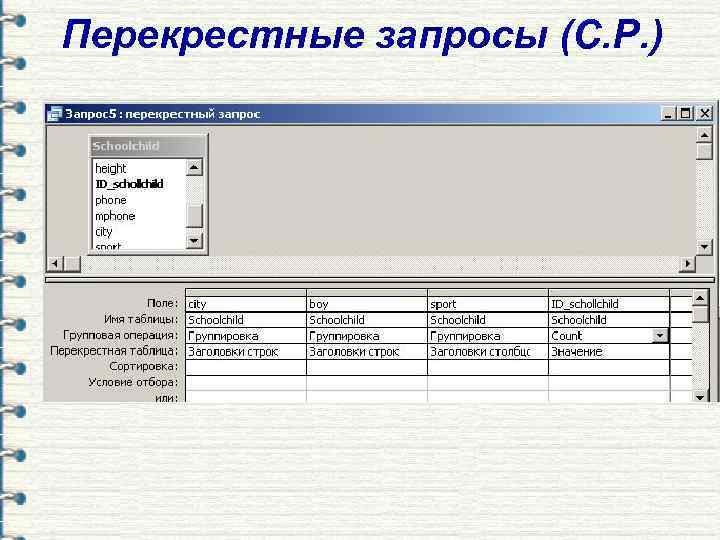Click the Групповая операция row label
The width and height of the screenshot is (720, 540).
(x=120, y=335)
